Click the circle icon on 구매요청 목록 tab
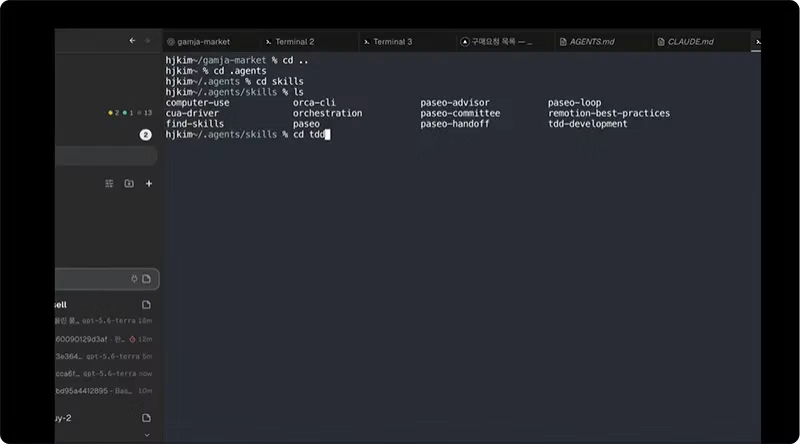The height and width of the screenshot is (444, 800). (465, 42)
